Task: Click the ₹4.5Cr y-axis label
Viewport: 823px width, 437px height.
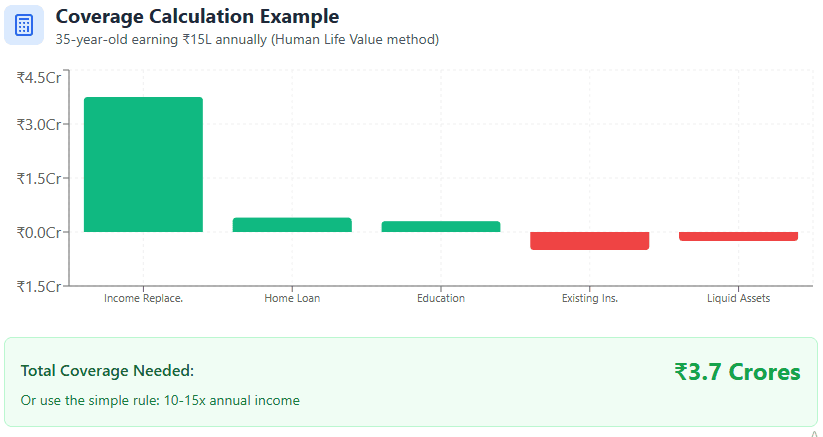Action: tap(38, 78)
